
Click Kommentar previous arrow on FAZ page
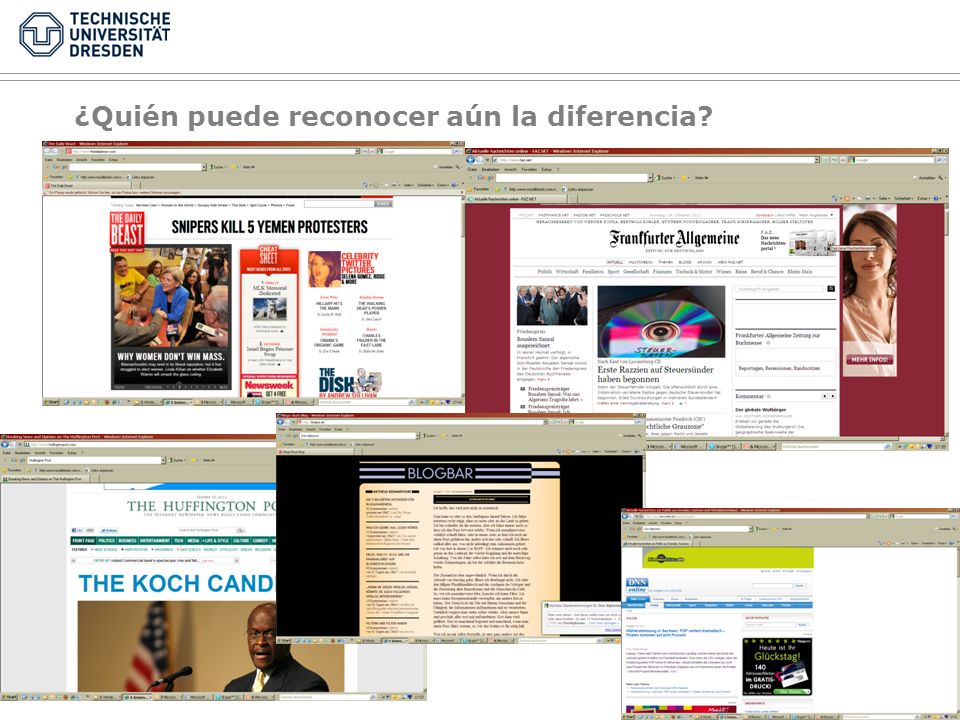tap(824, 396)
